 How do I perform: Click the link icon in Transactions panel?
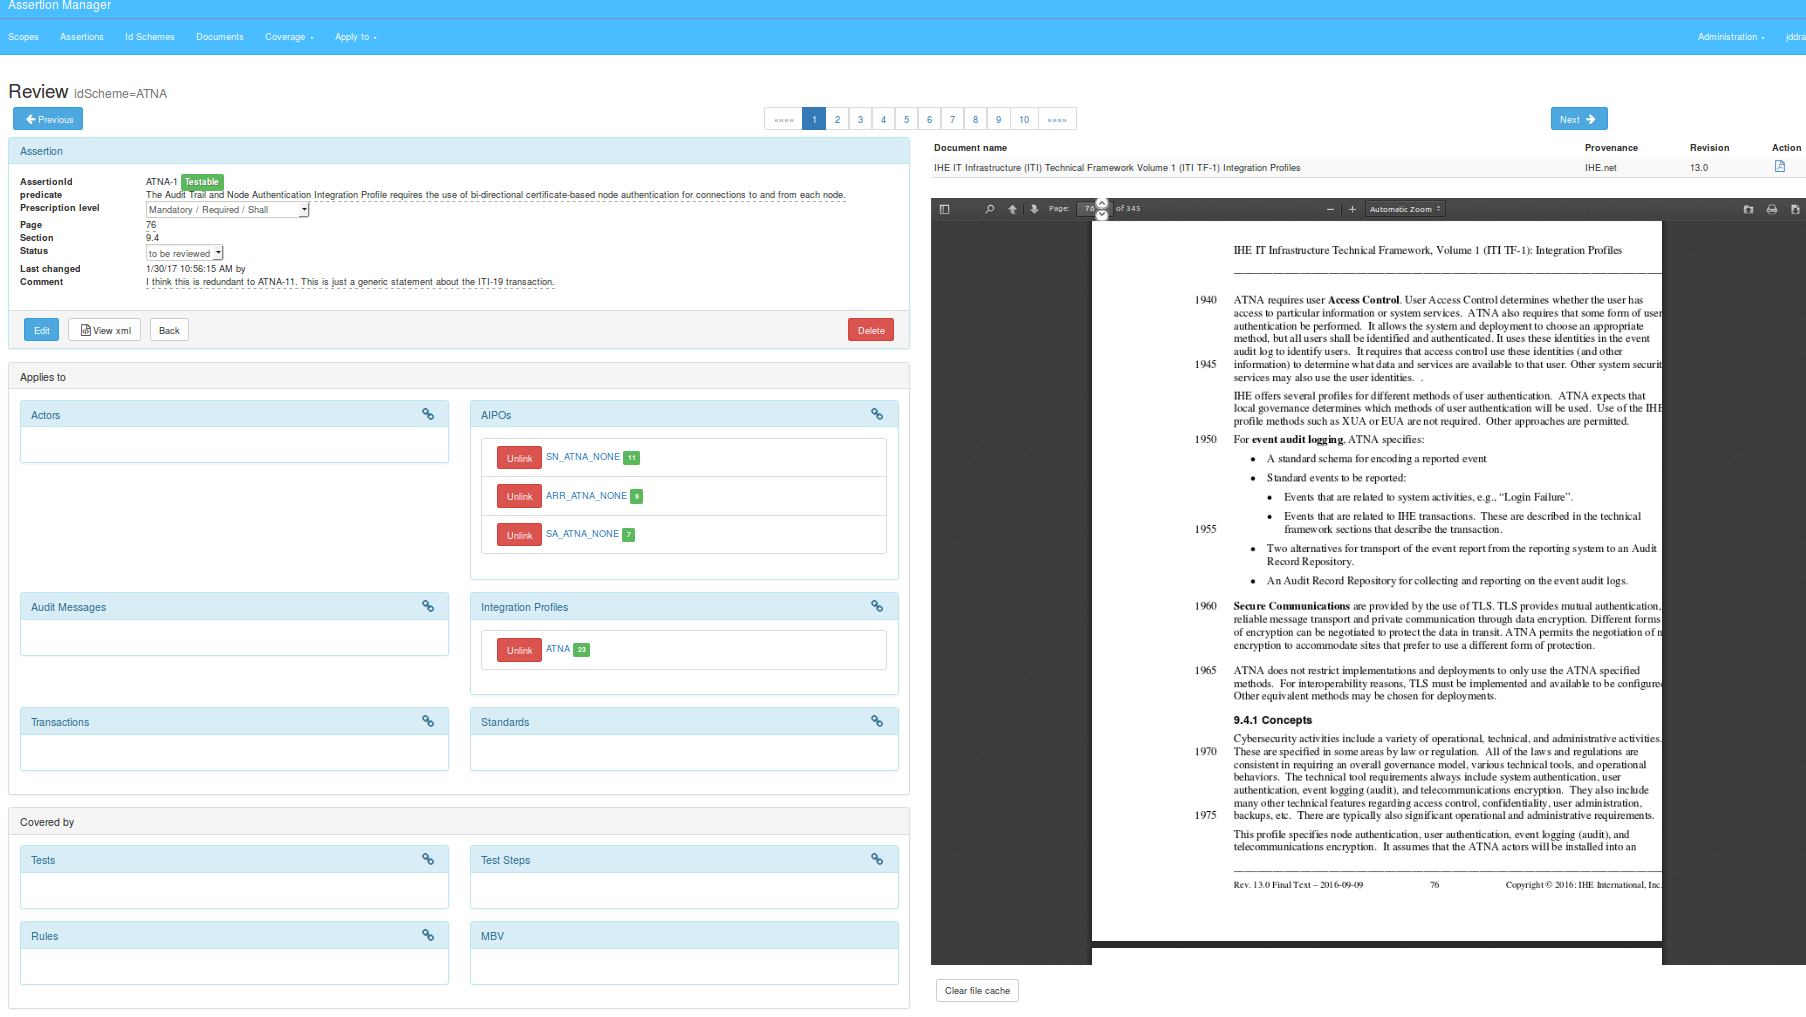tap(428, 721)
